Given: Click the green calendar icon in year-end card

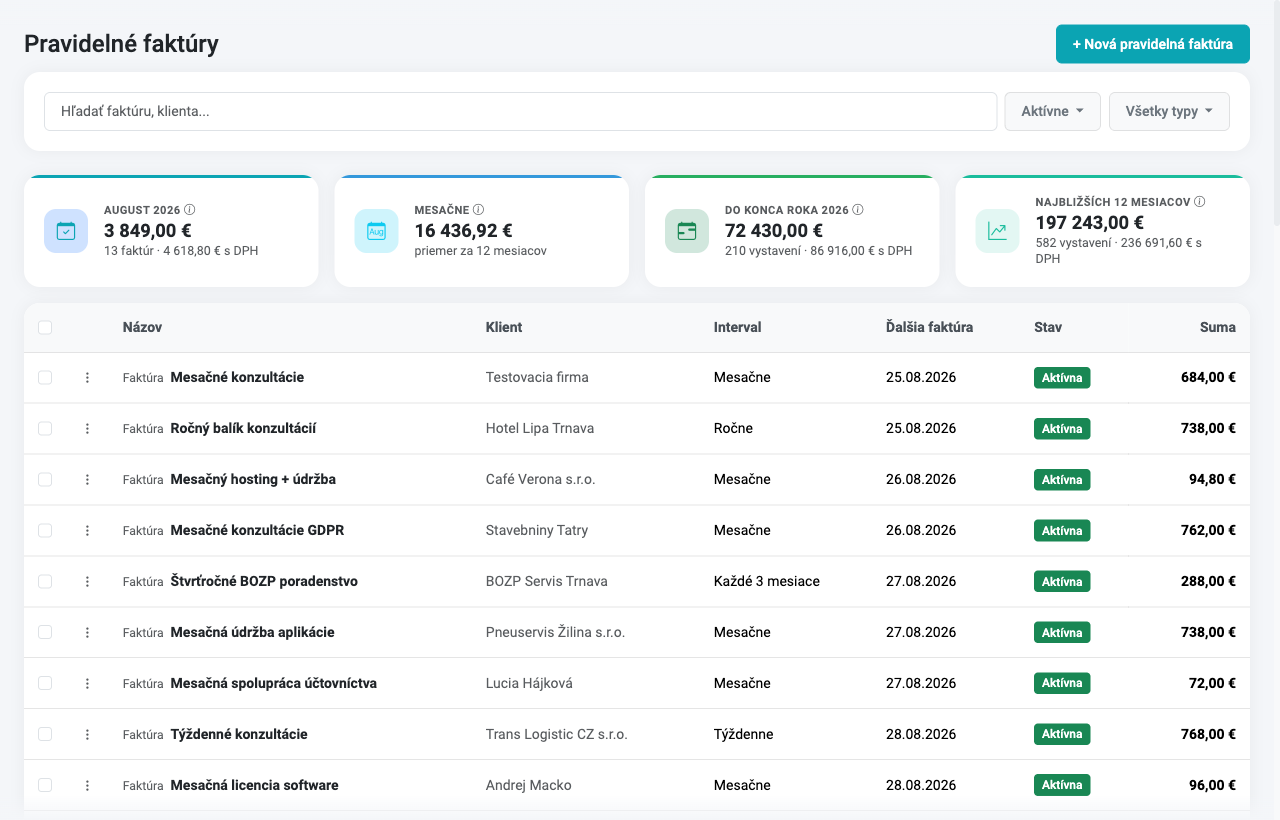Looking at the screenshot, I should pos(687,231).
